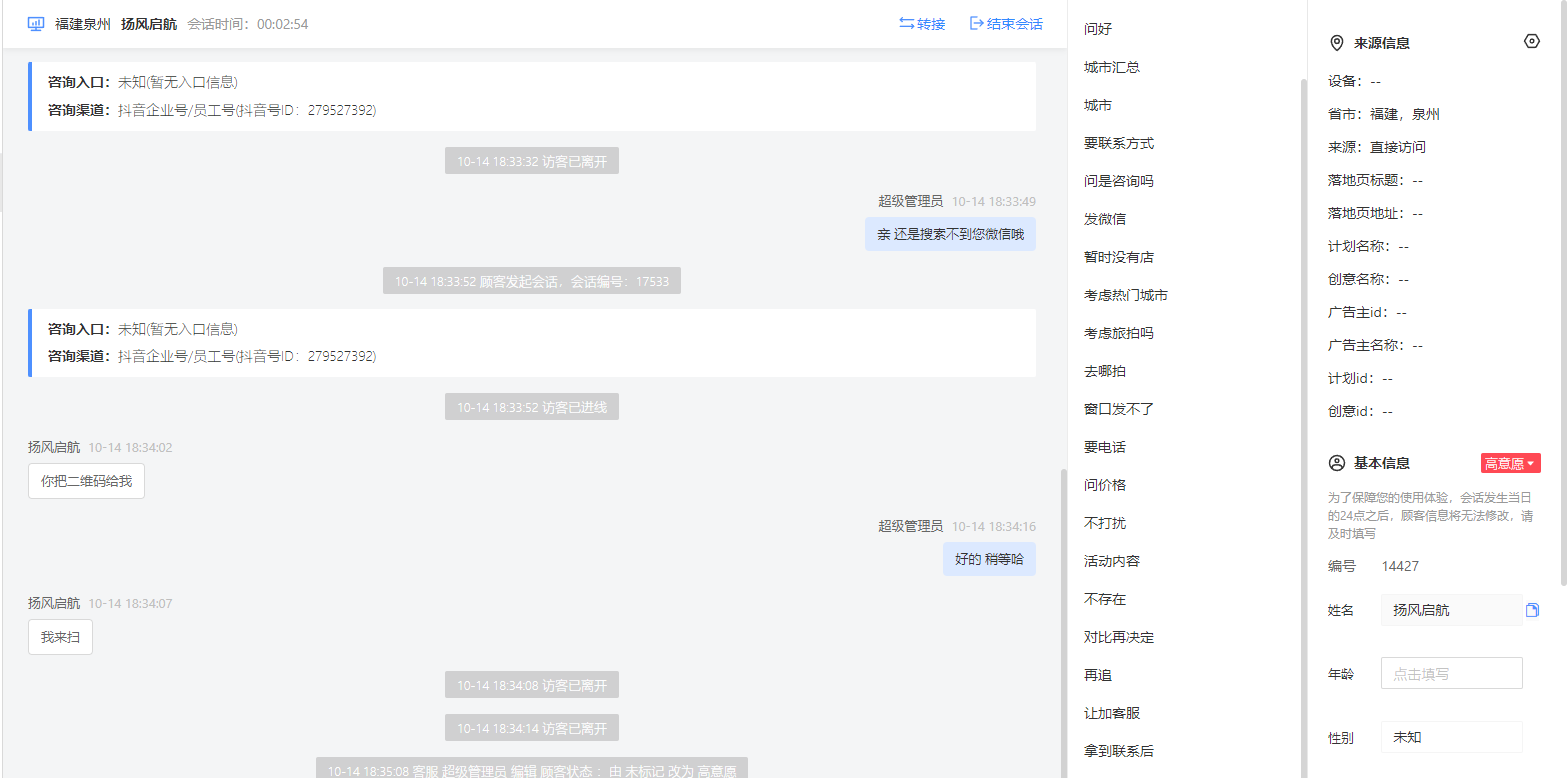Click the notice 10-14 18:33:32 访客已离开
Viewport: 1567px width, 778px height.
point(532,161)
